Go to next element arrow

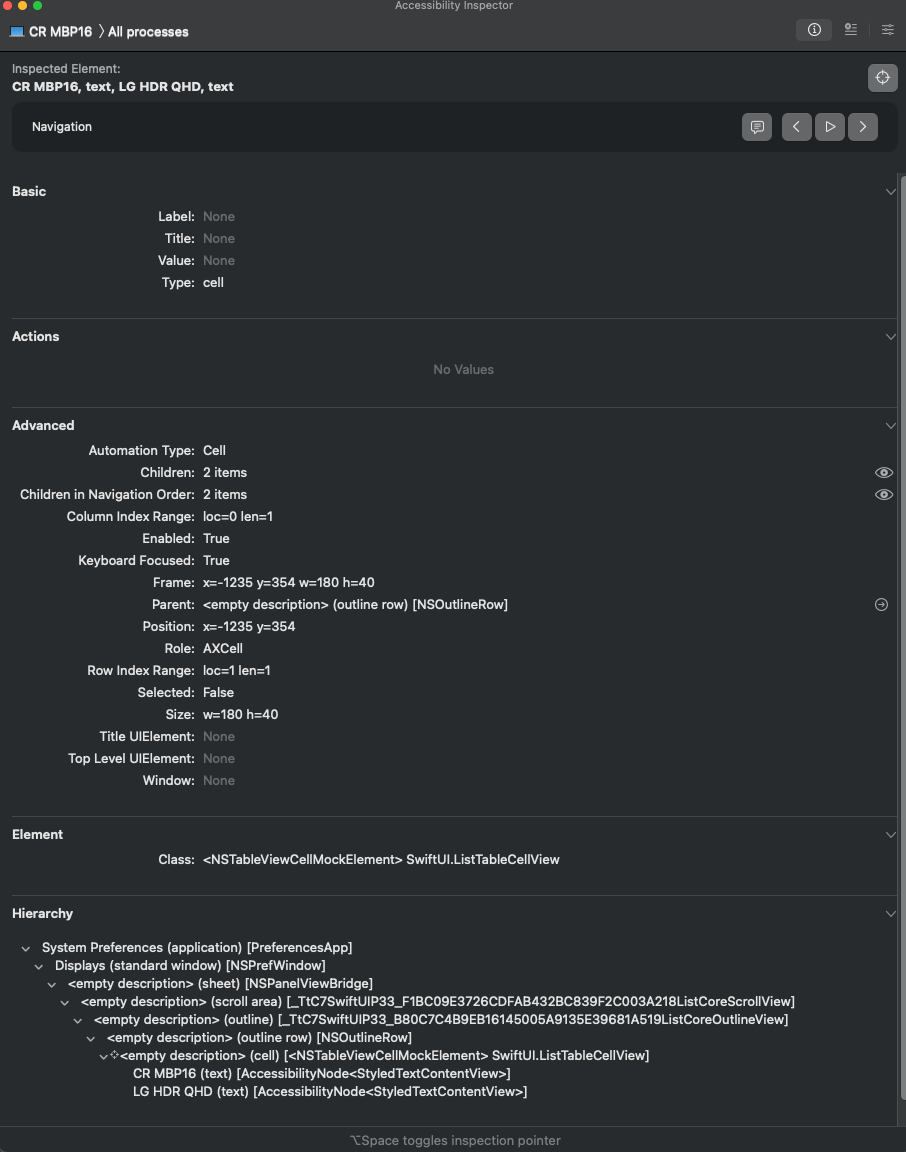[x=863, y=127]
